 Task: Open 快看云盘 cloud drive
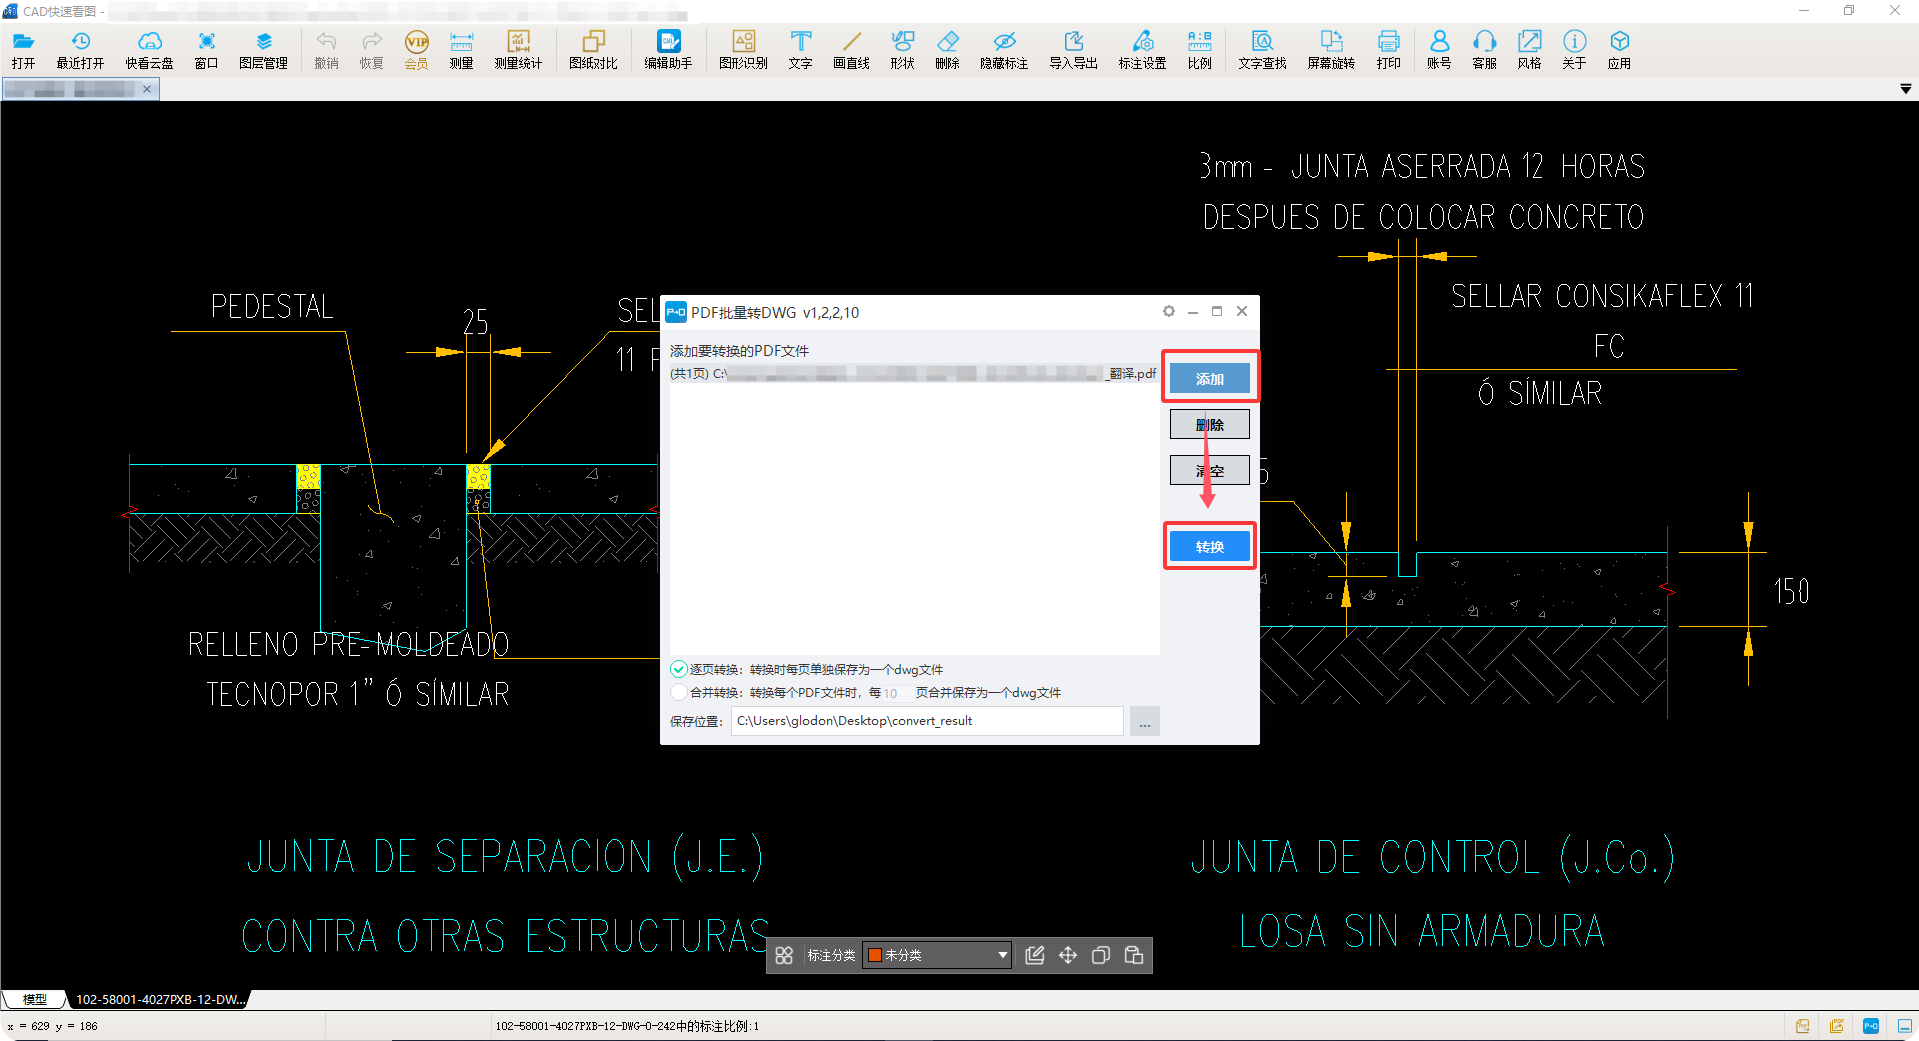click(x=149, y=49)
